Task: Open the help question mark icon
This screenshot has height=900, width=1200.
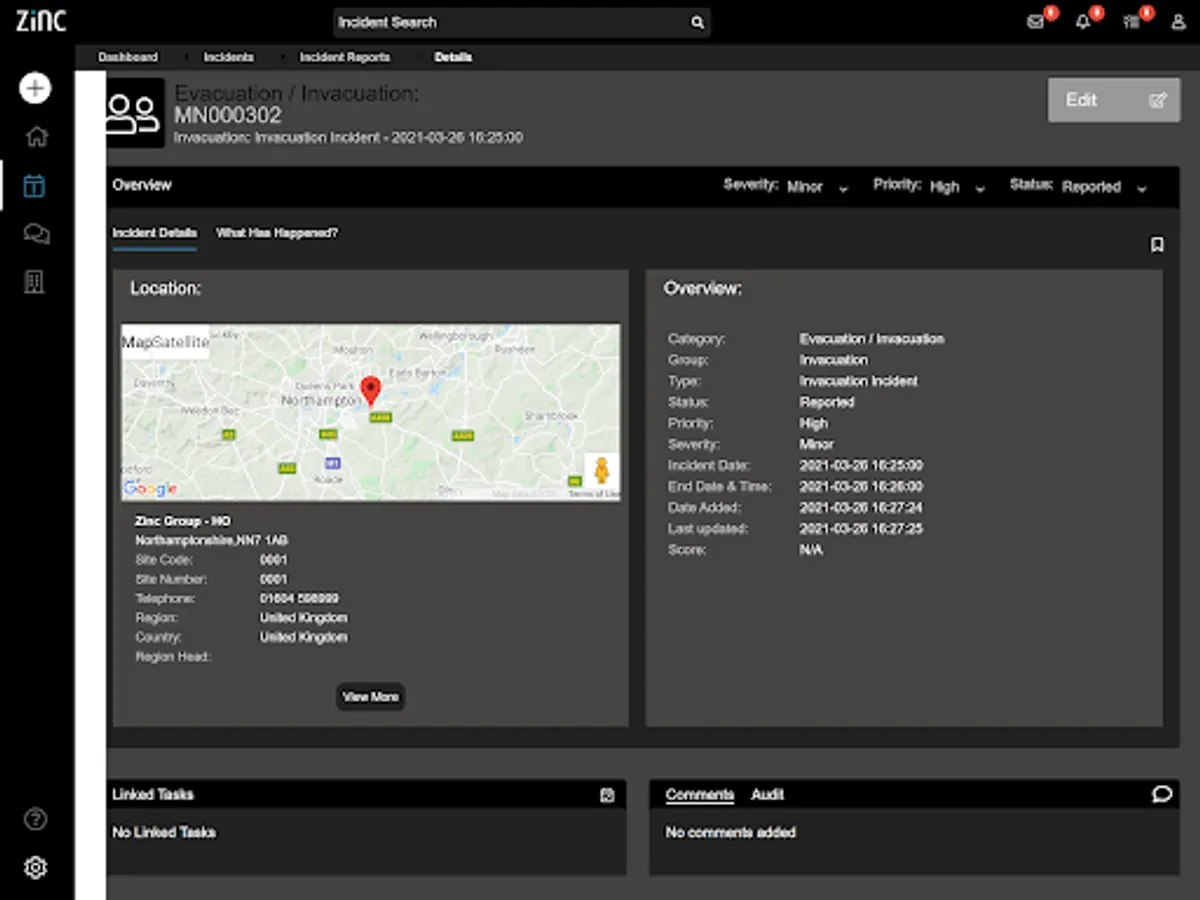Action: pyautogui.click(x=35, y=820)
